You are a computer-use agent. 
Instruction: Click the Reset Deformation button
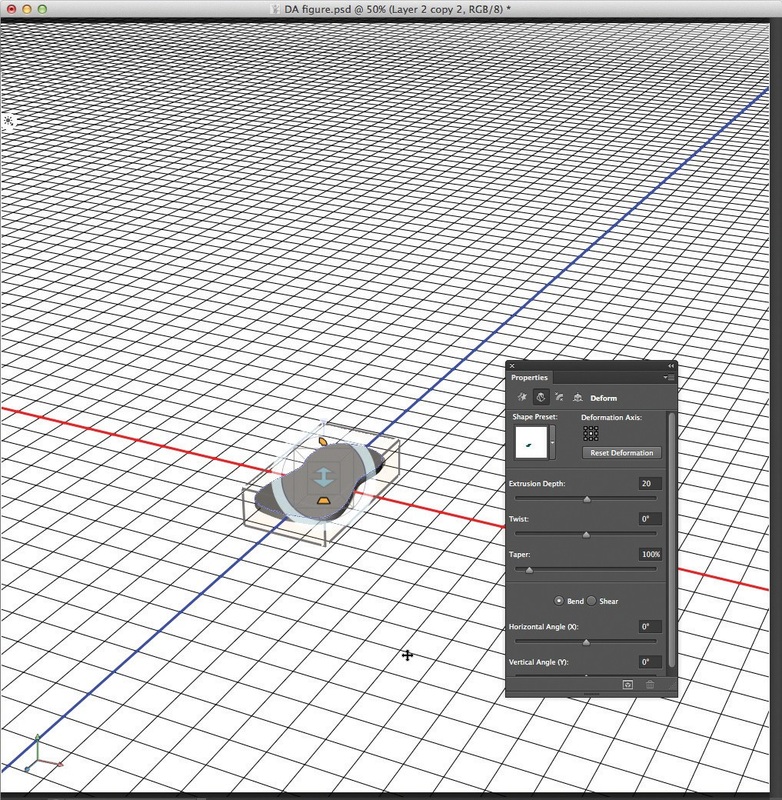pyautogui.click(x=621, y=453)
